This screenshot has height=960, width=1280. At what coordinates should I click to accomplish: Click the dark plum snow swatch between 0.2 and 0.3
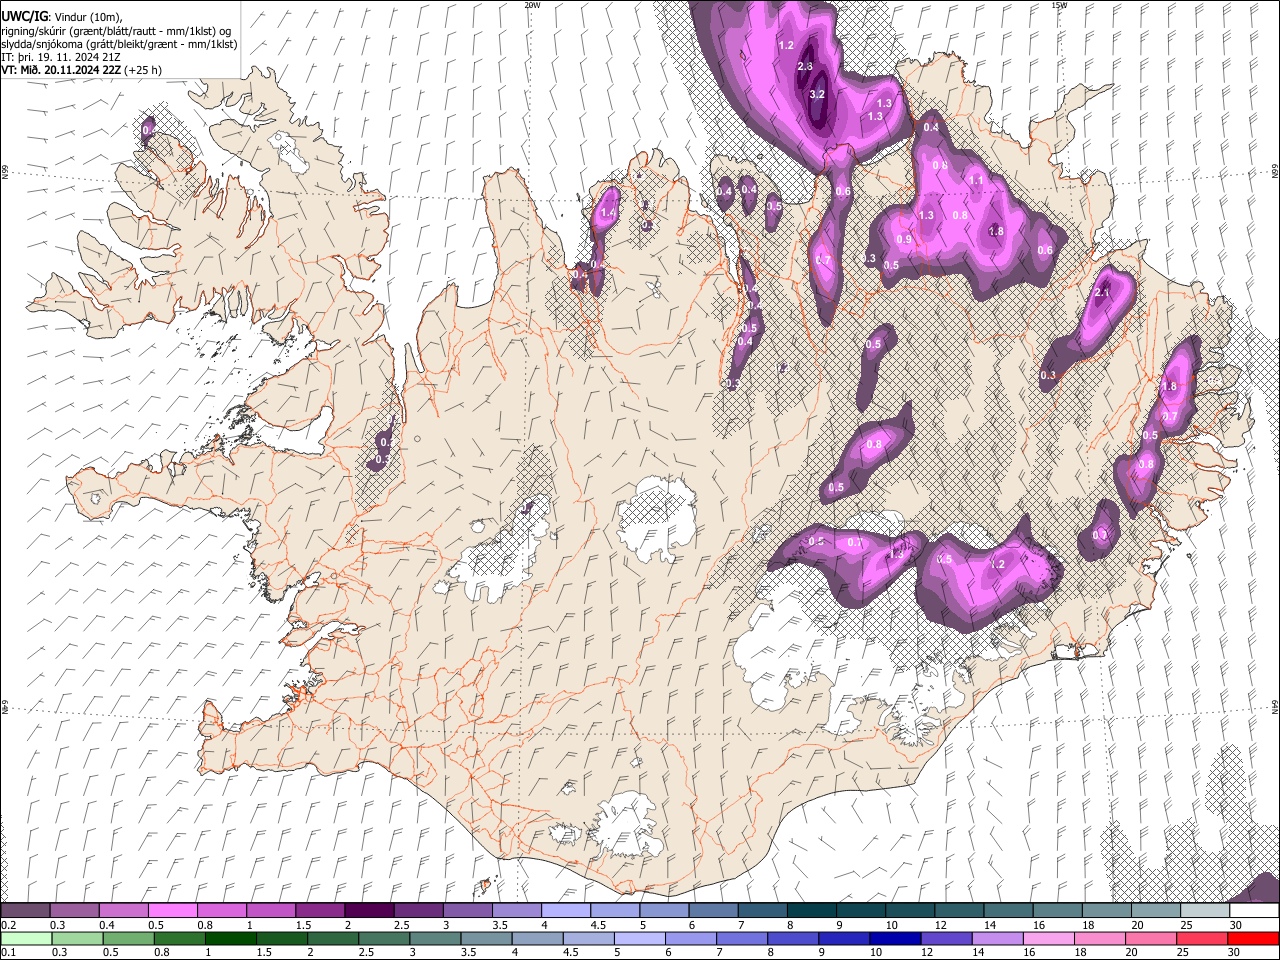point(25,910)
